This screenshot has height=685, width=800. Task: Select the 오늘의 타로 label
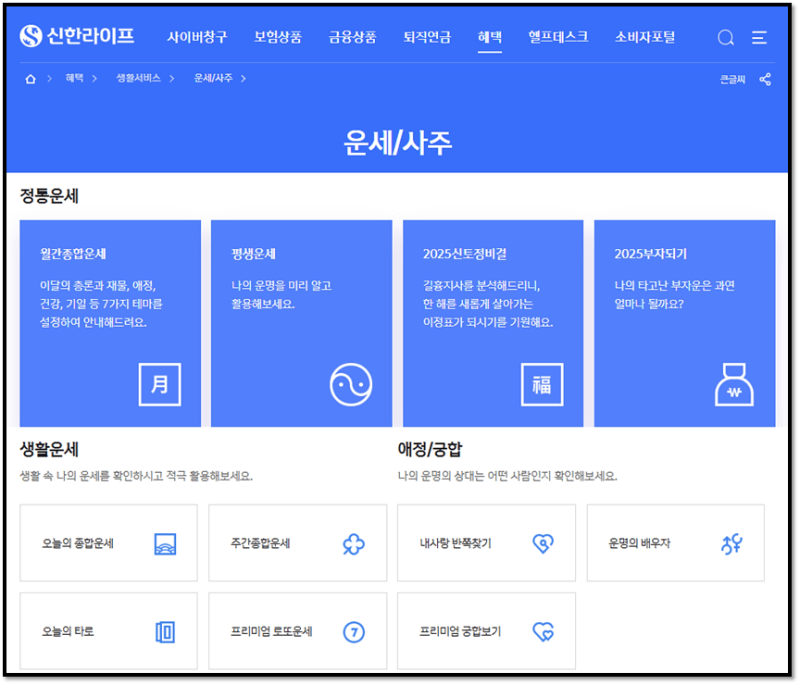(x=68, y=632)
